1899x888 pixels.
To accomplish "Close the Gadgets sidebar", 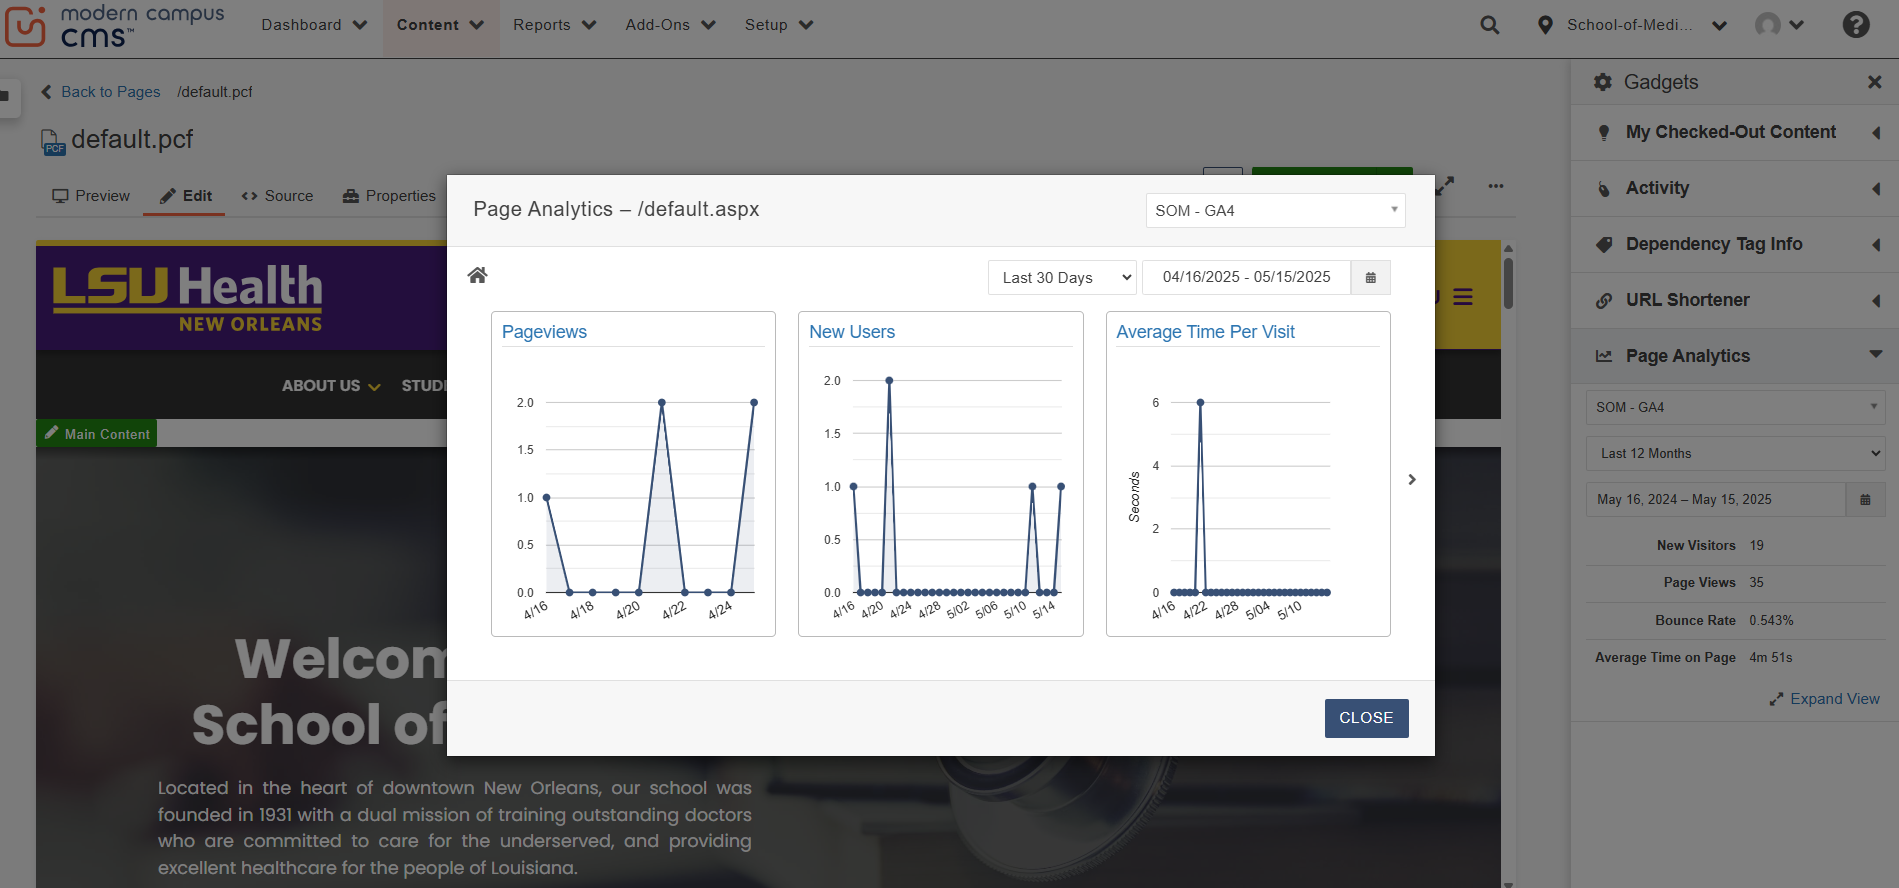I will click(x=1874, y=82).
